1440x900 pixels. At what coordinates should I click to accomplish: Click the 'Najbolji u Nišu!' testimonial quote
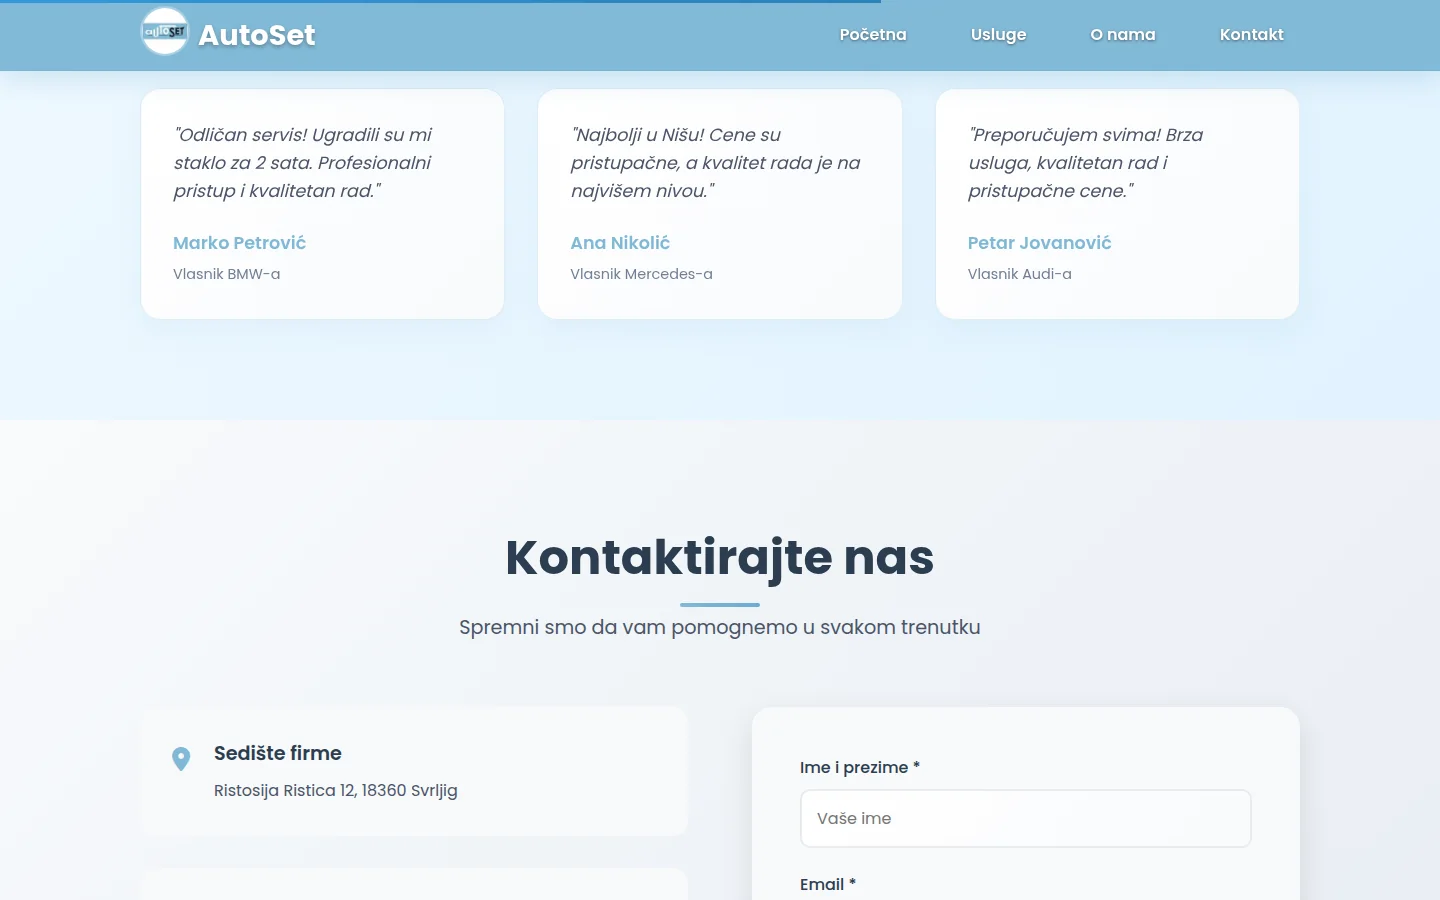coord(715,163)
